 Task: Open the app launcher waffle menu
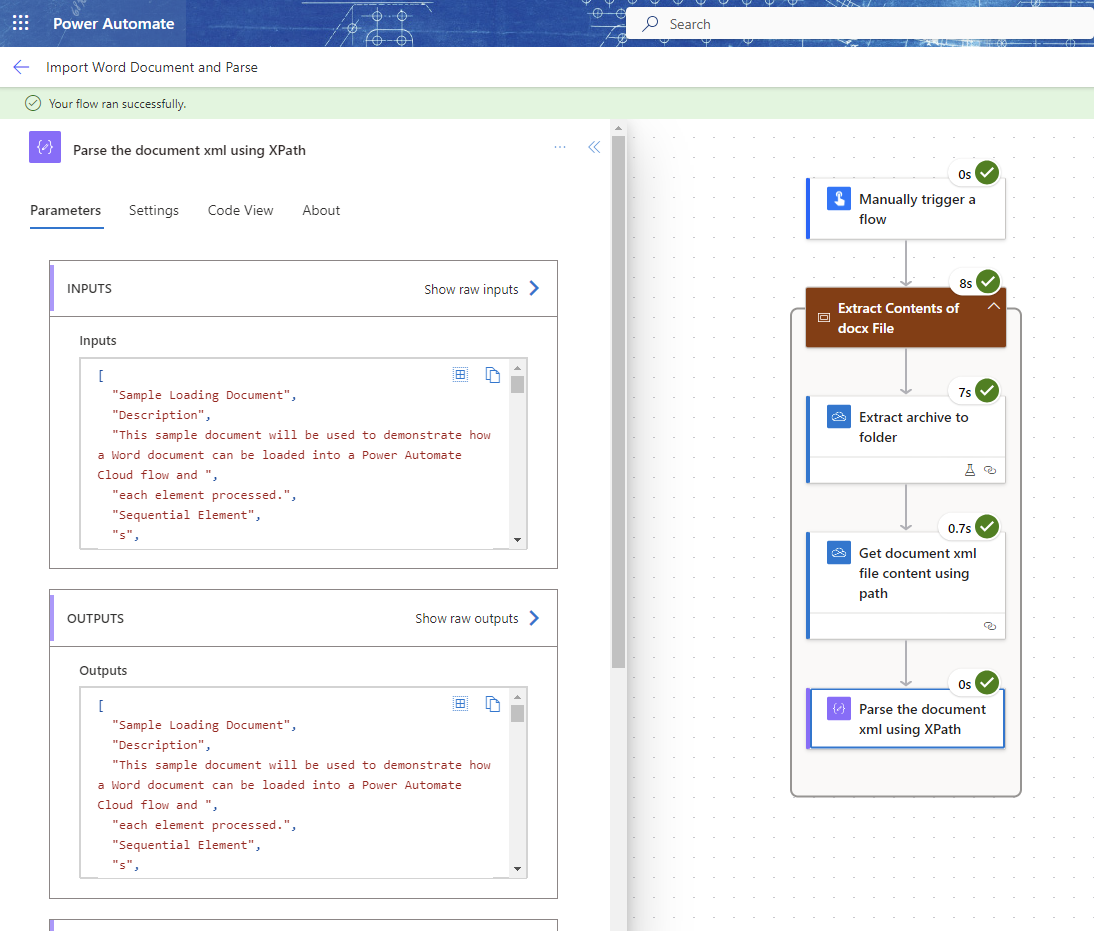(21, 23)
